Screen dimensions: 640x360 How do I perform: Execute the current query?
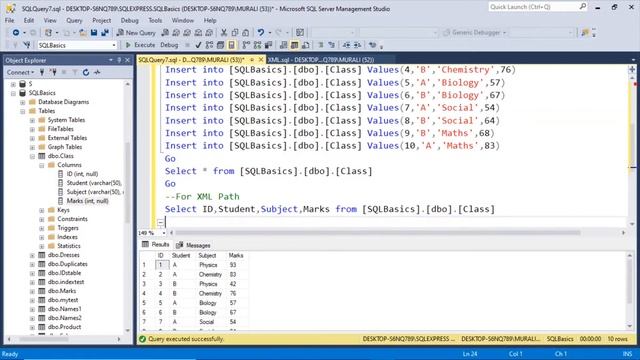coord(140,45)
